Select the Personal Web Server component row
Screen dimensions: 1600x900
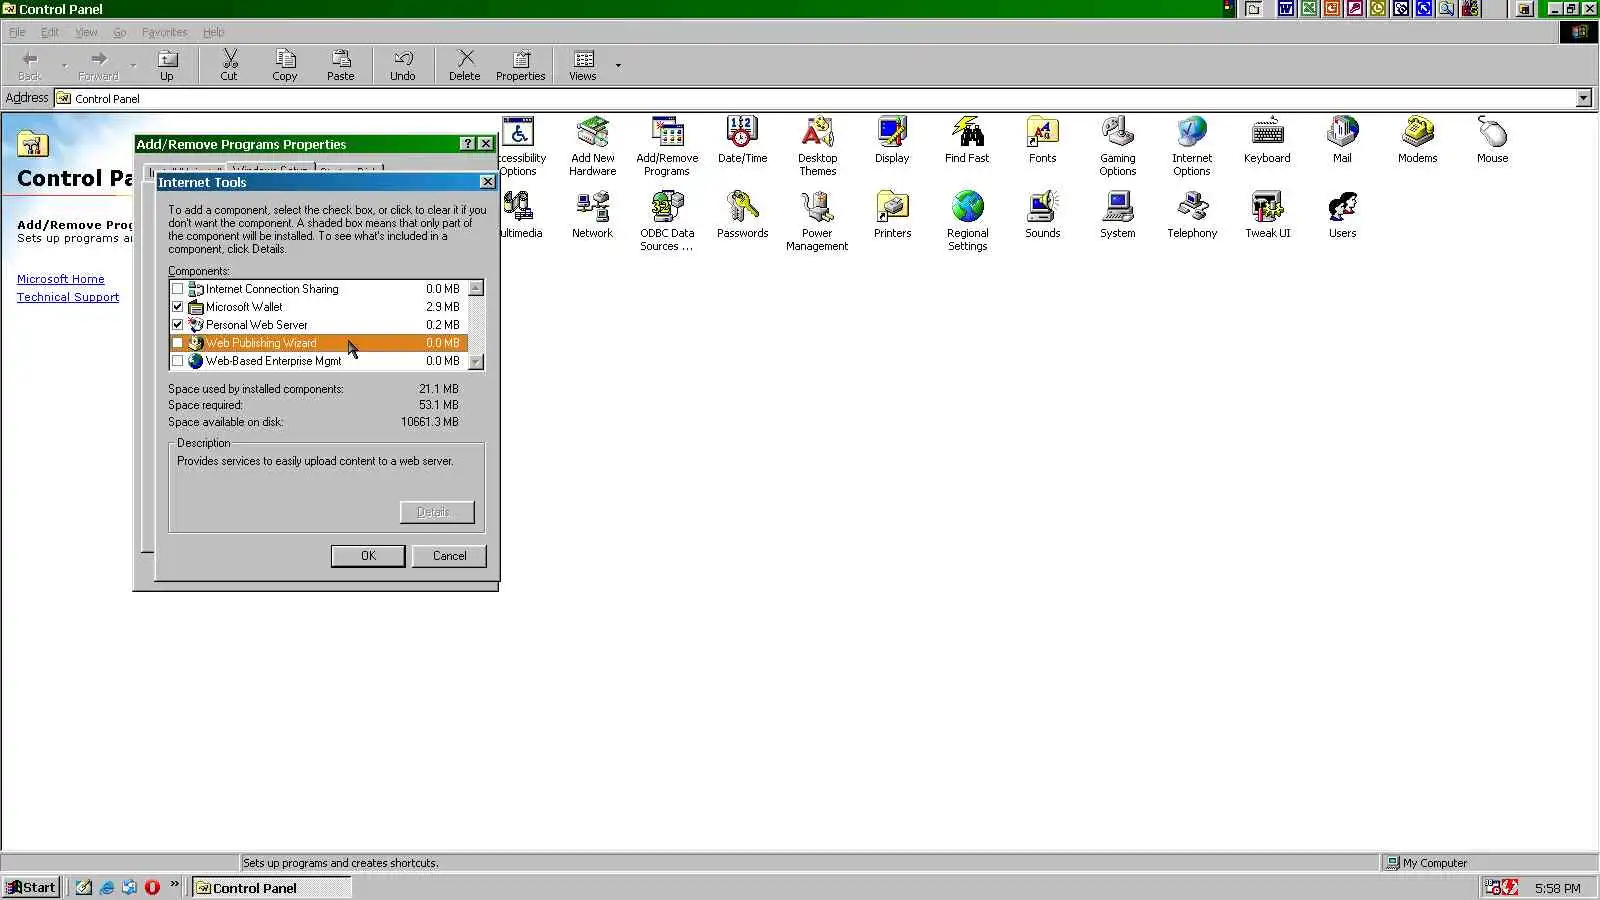point(318,325)
